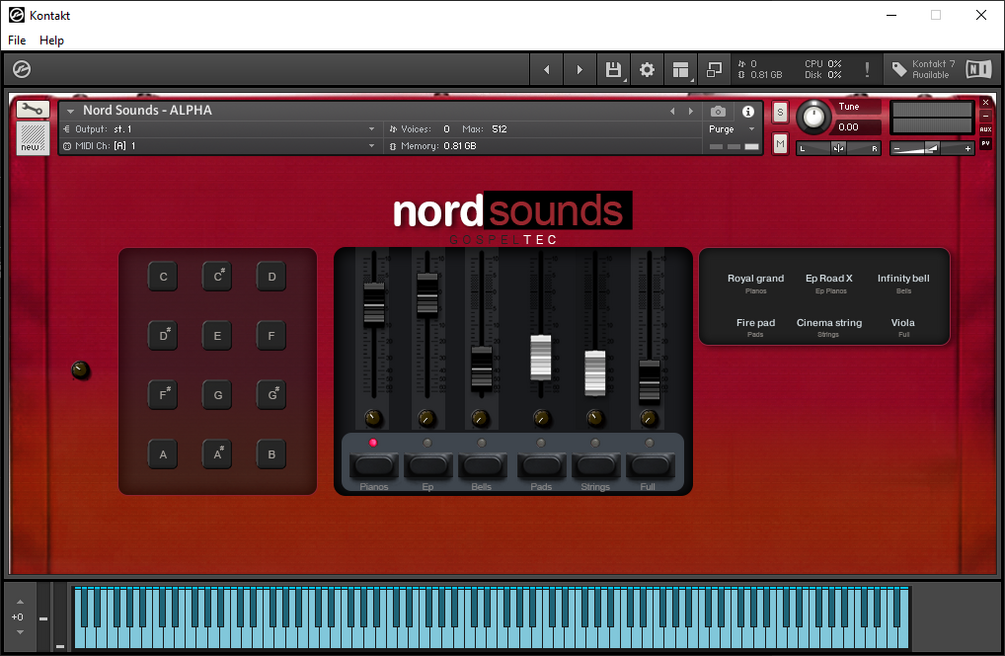This screenshot has height=656, width=1005.
Task: Shift the keyboard octave down
Action: pyautogui.click(x=20, y=632)
